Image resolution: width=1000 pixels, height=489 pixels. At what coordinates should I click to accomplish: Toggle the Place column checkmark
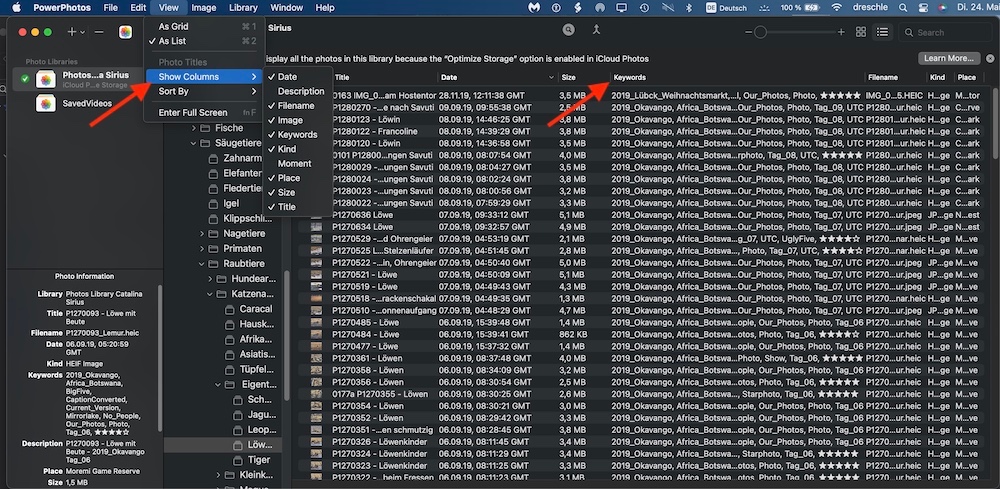click(x=288, y=178)
